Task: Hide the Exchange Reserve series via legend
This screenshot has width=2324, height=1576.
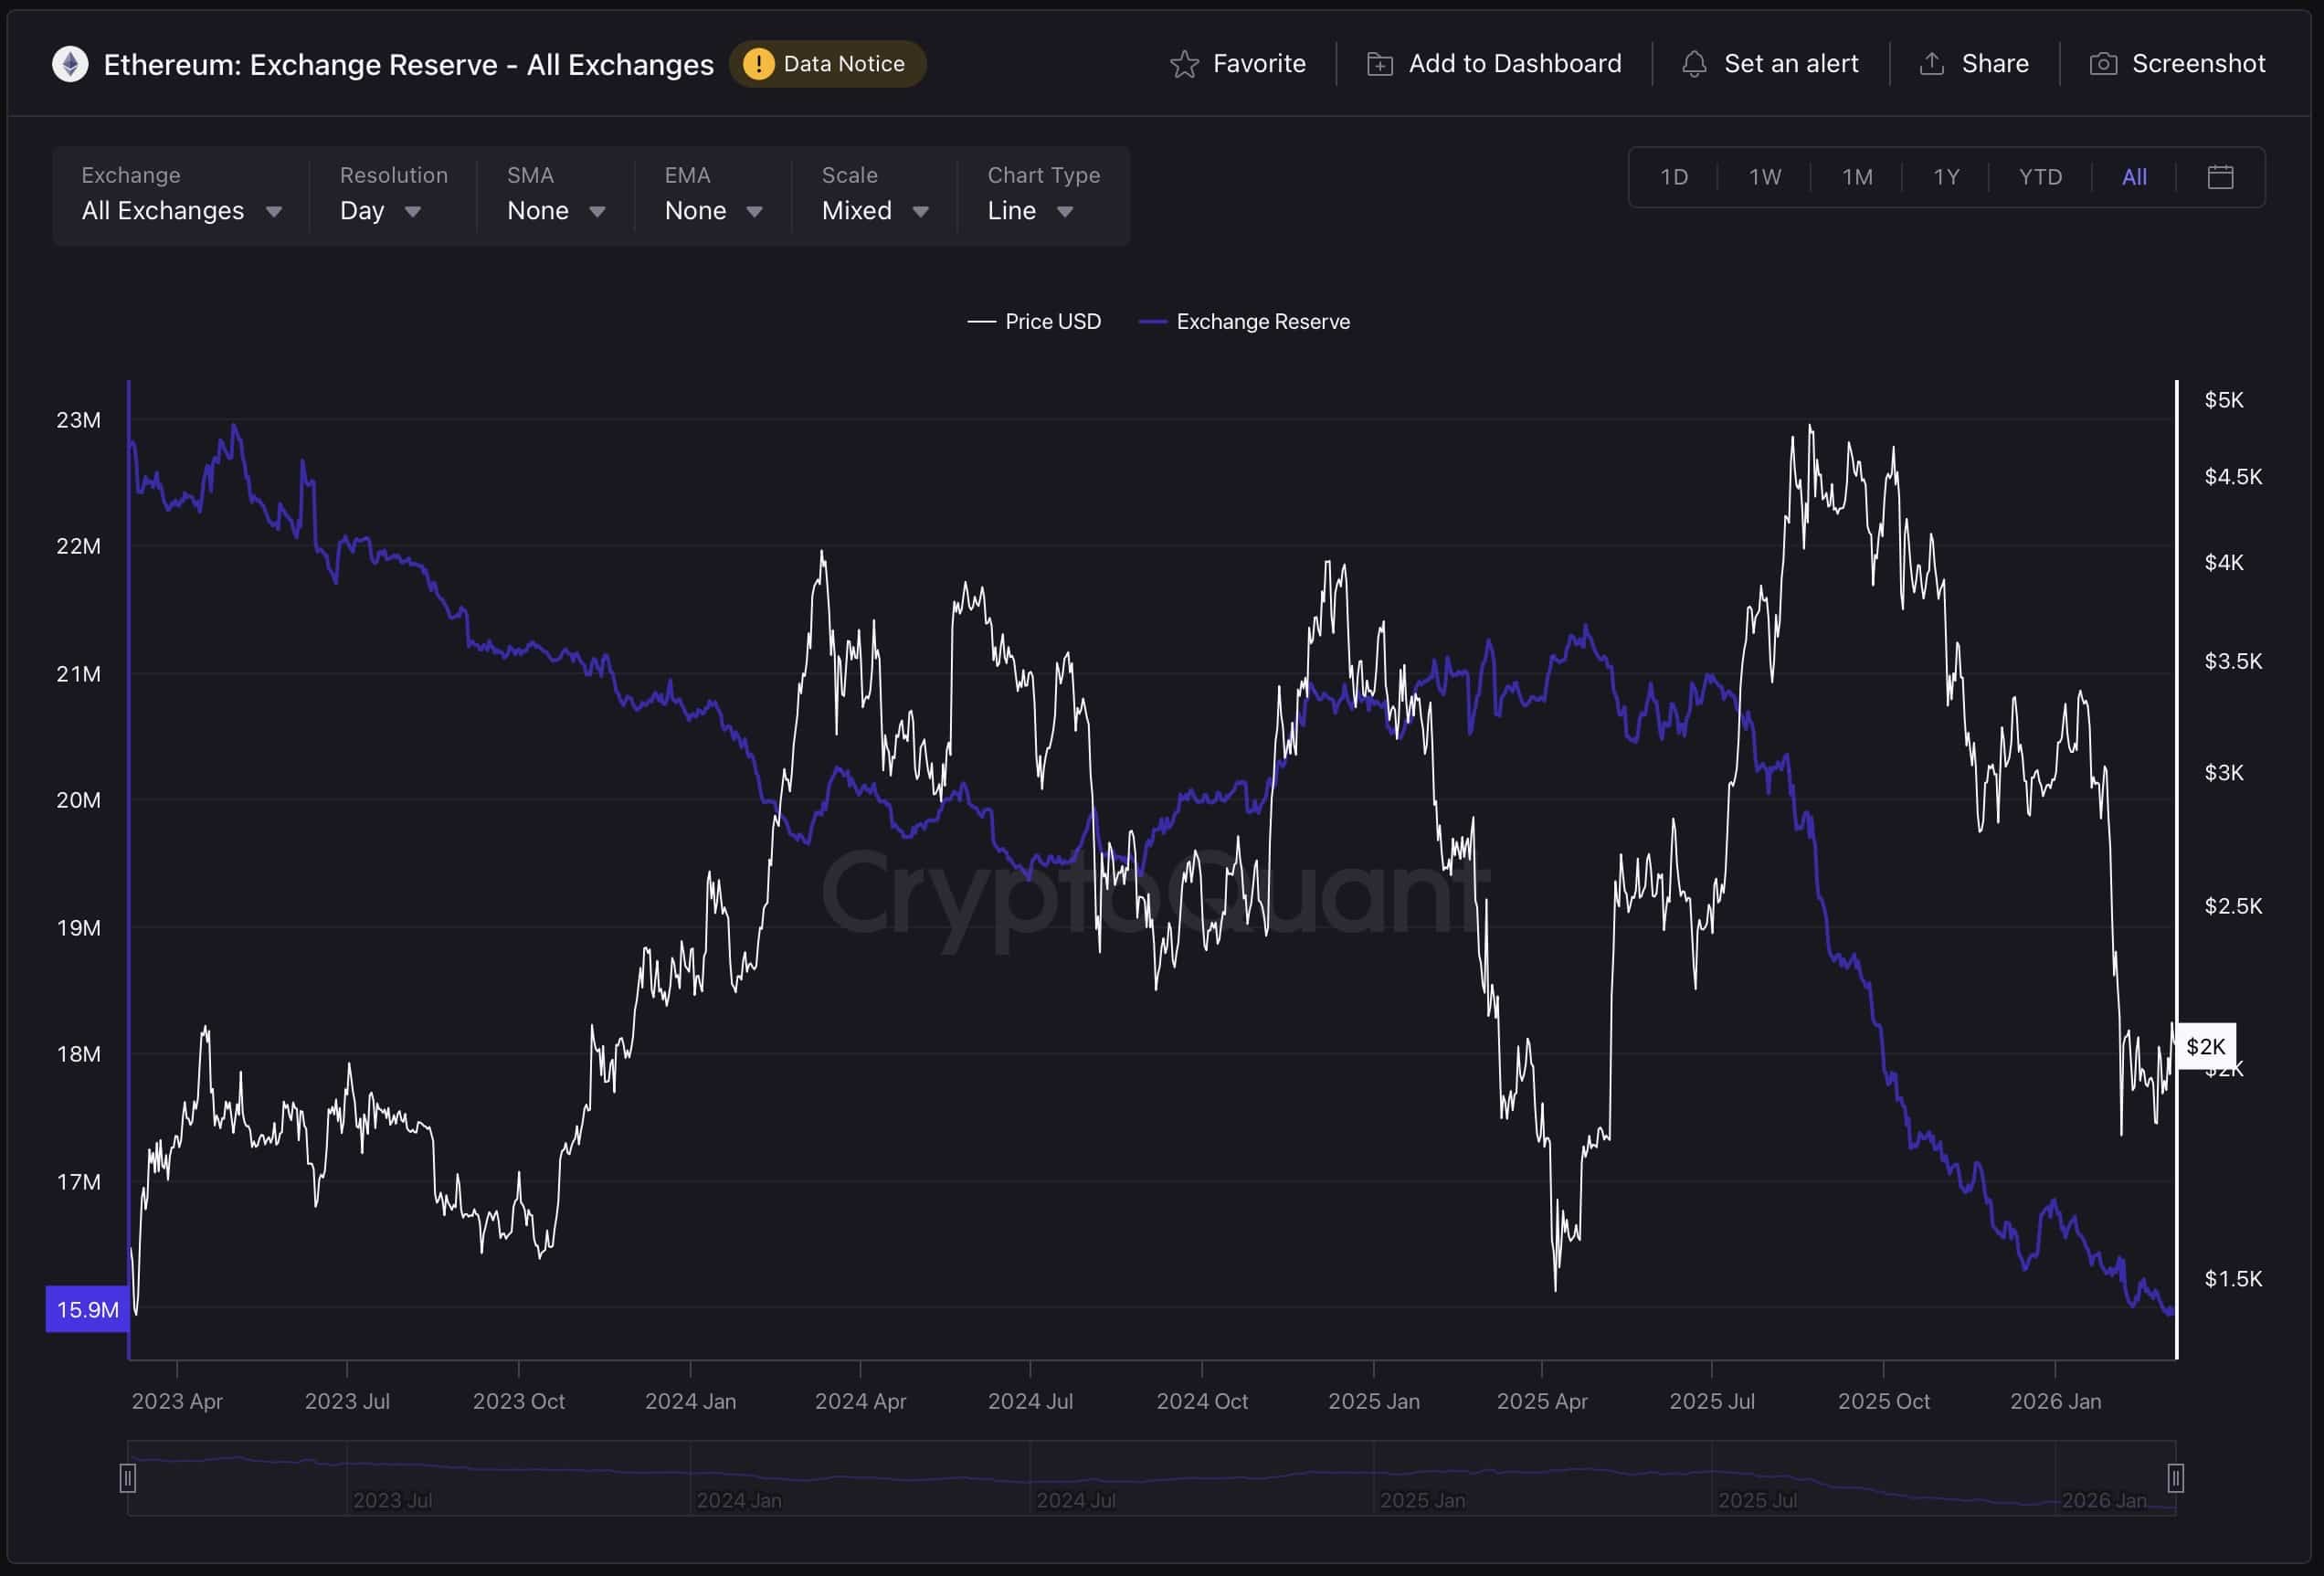Action: point(1244,321)
